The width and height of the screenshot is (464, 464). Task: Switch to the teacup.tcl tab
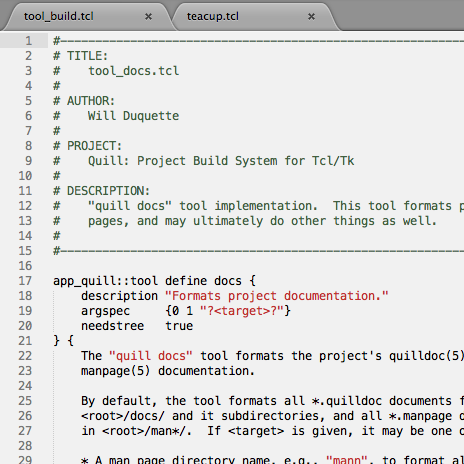click(x=213, y=16)
